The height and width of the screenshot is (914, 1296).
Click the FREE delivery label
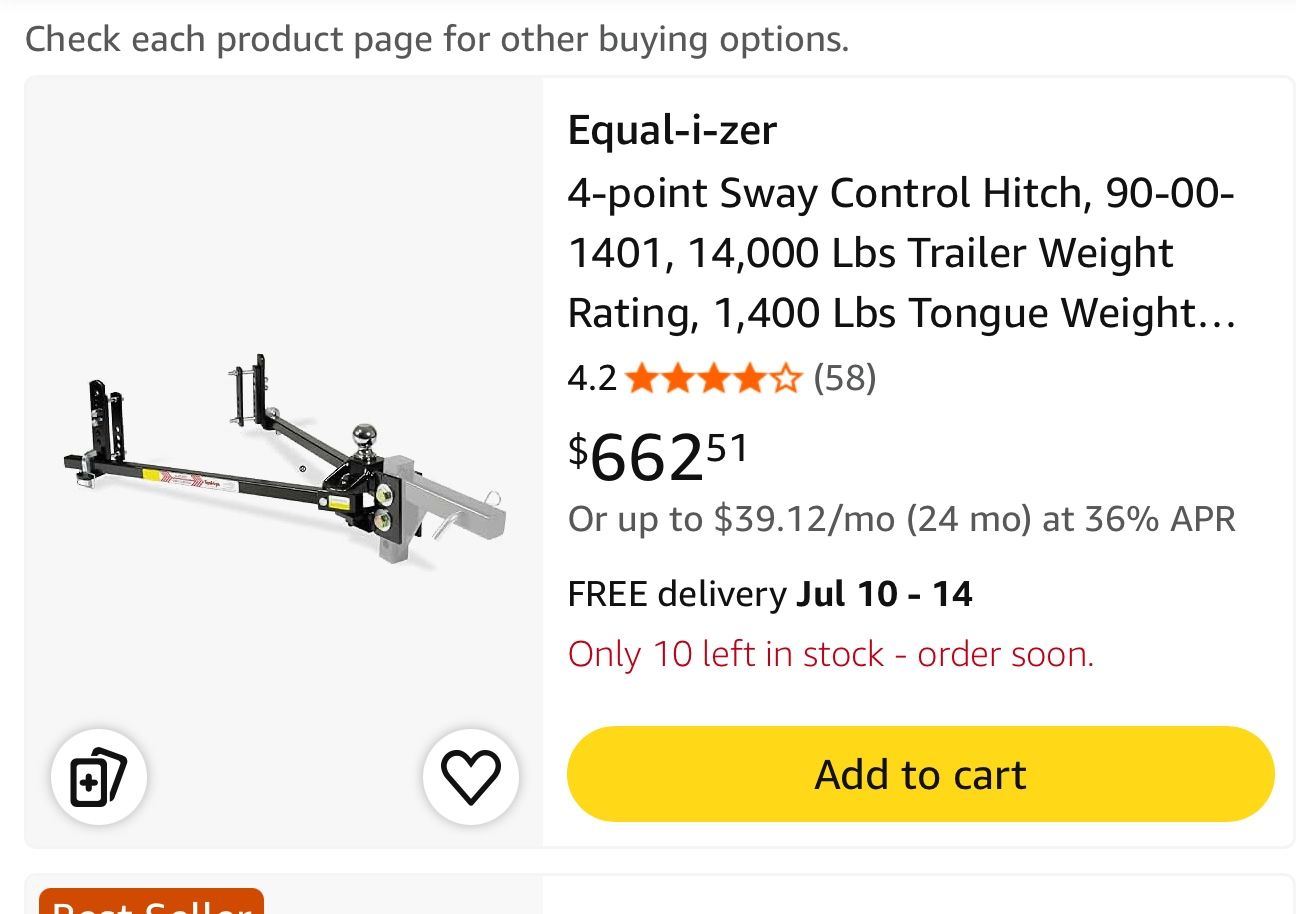coord(677,594)
